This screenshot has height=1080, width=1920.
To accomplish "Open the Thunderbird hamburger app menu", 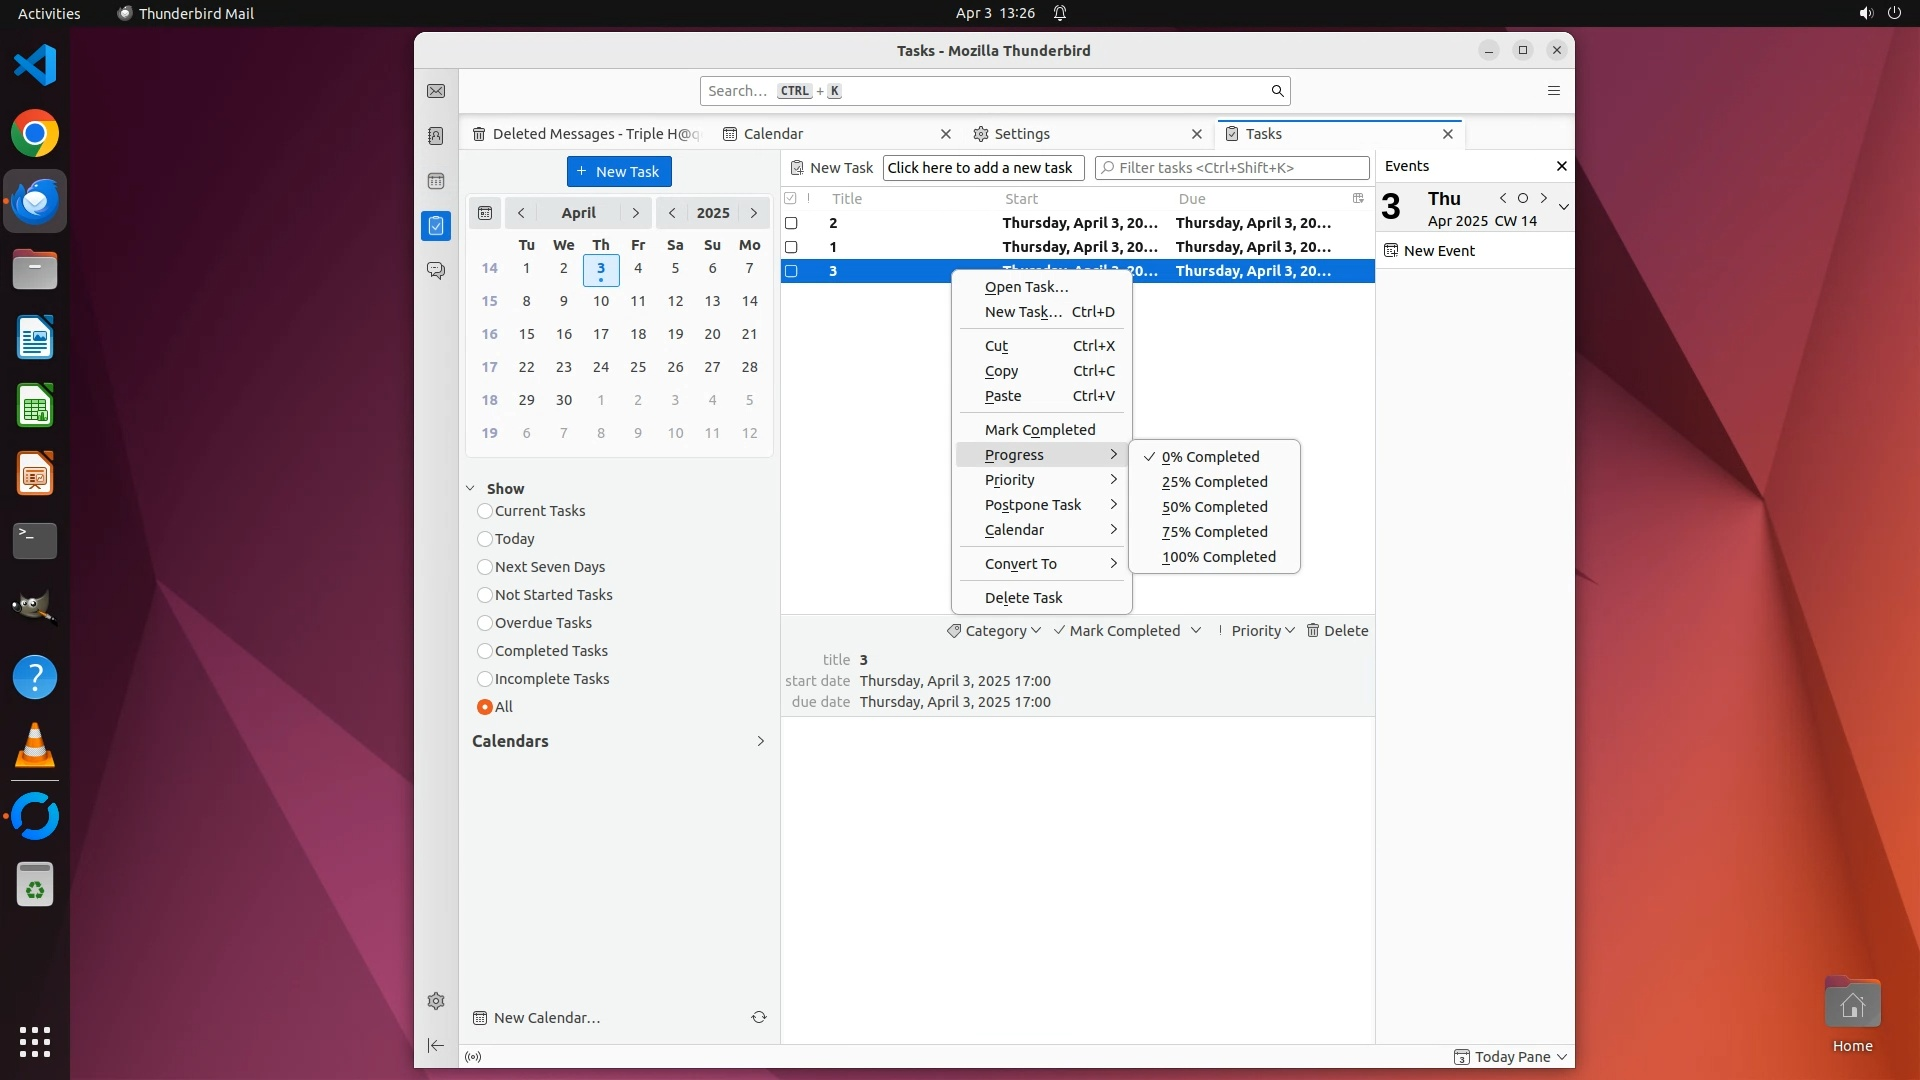I will pyautogui.click(x=1553, y=91).
